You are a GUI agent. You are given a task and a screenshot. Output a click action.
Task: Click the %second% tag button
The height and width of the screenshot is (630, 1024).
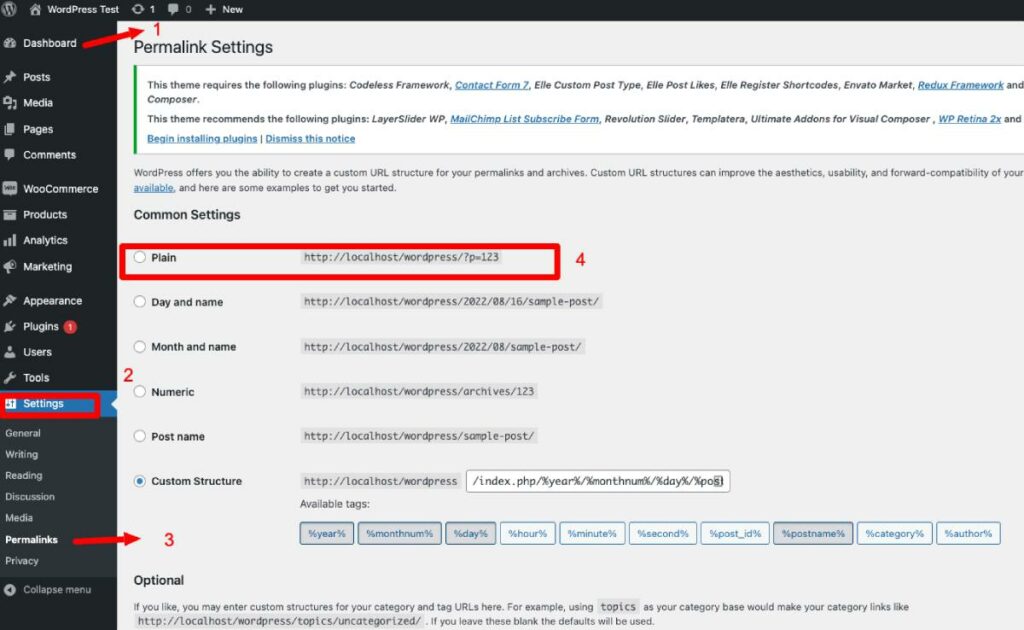point(663,533)
